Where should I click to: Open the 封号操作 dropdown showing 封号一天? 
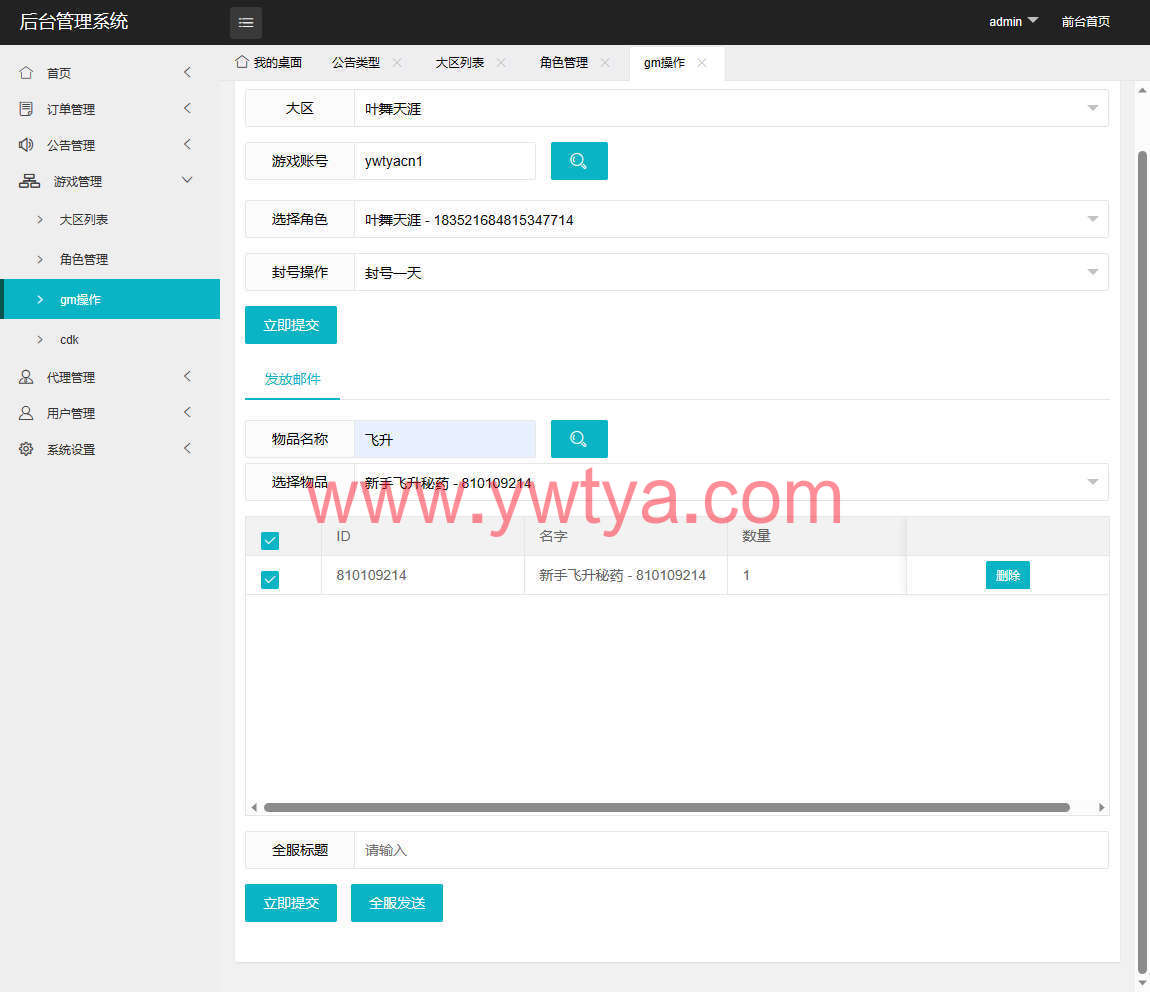[731, 272]
